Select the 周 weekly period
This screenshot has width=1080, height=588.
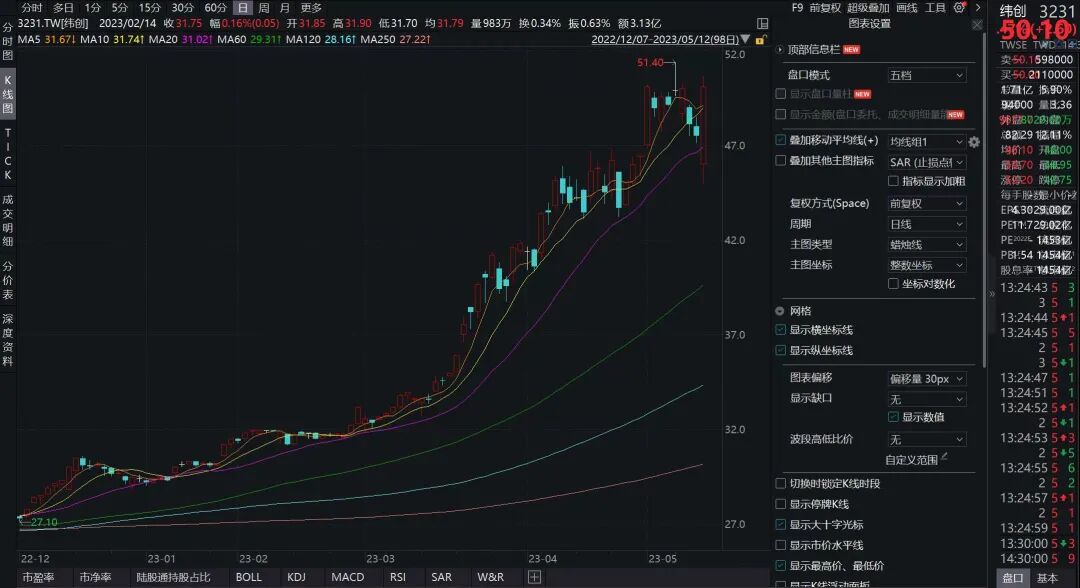264,8
